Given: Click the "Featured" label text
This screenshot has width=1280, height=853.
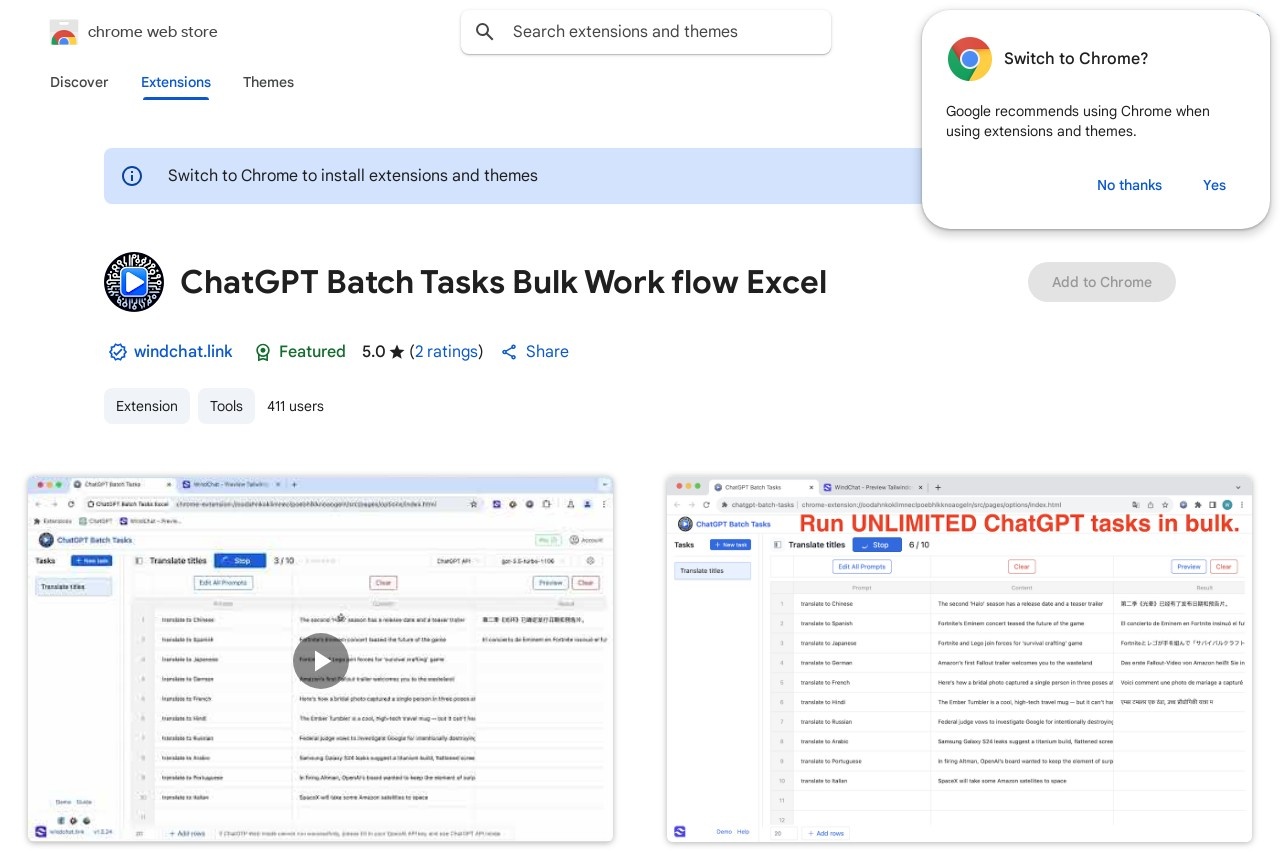Looking at the screenshot, I should 312,352.
